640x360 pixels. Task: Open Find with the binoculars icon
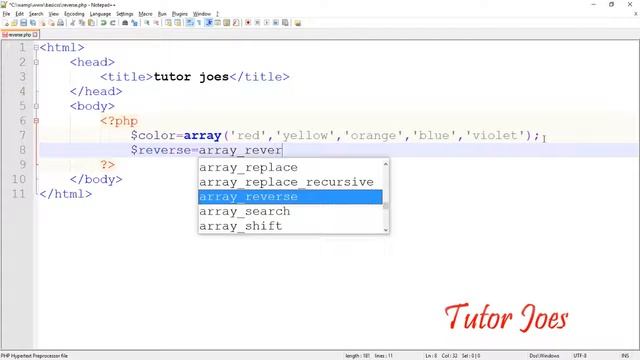click(125, 23)
